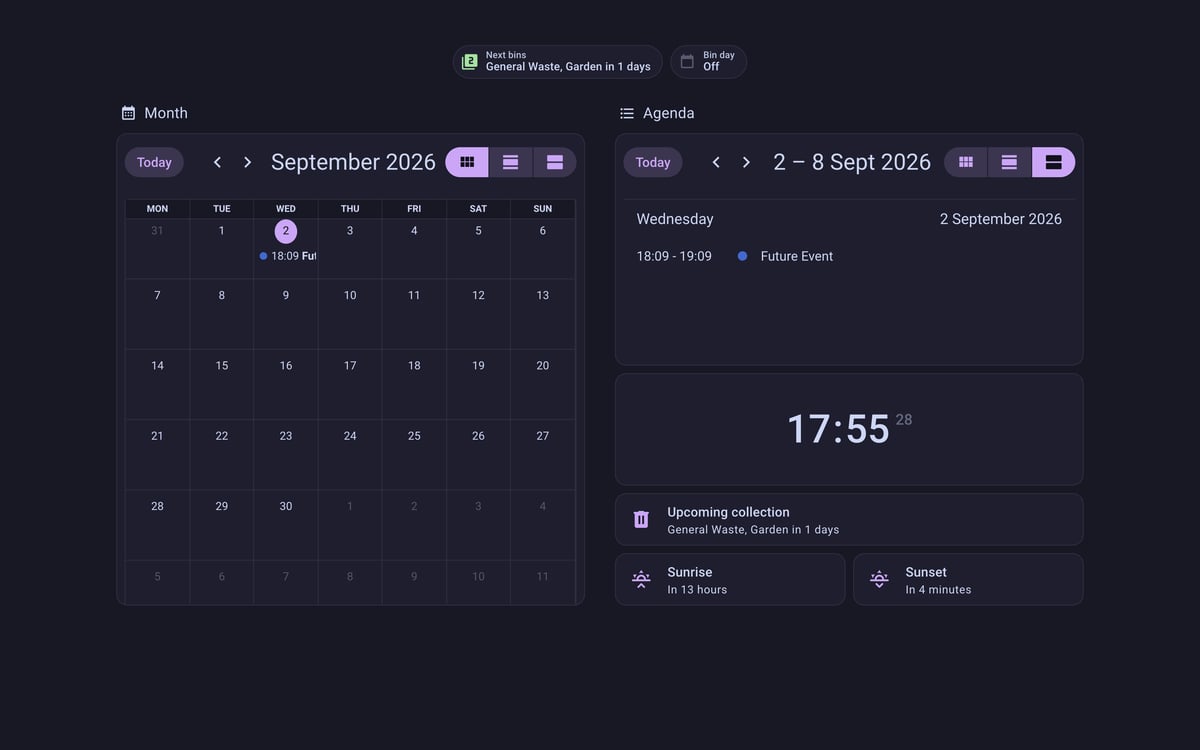Go to next week in Agenda card
Image resolution: width=1200 pixels, height=750 pixels.
click(746, 162)
